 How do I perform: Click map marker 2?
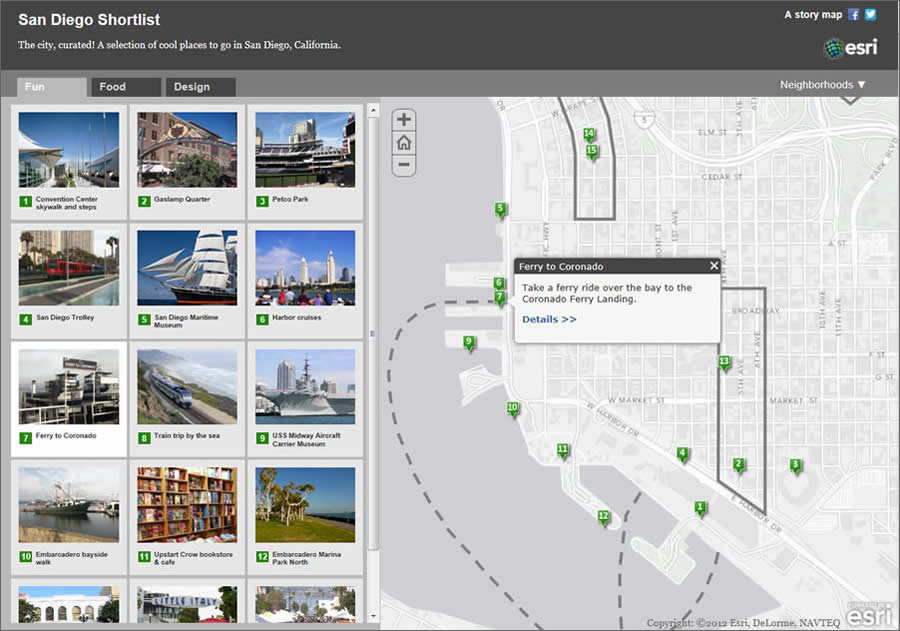(x=739, y=465)
